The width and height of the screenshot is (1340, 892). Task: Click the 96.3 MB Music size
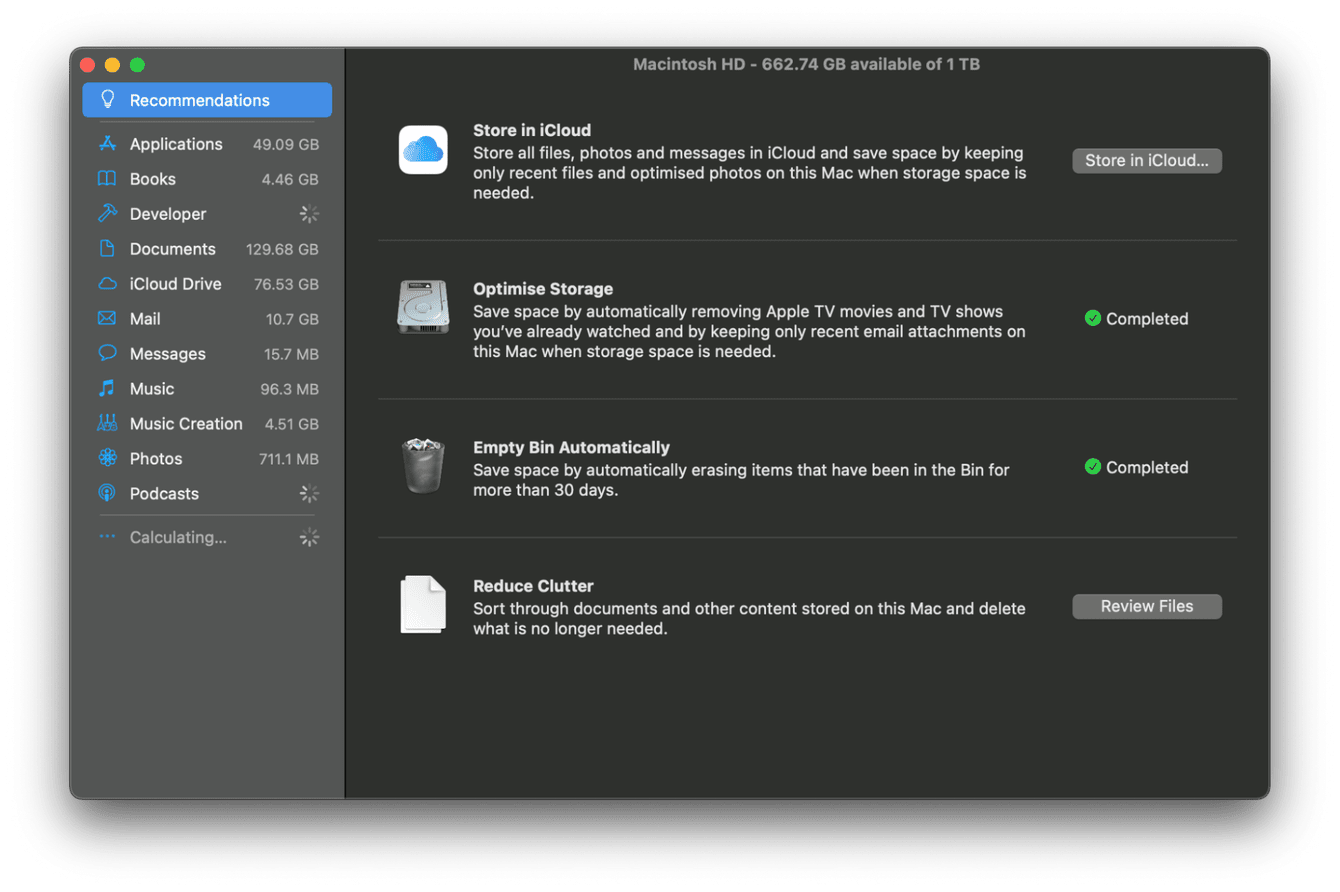(x=291, y=389)
